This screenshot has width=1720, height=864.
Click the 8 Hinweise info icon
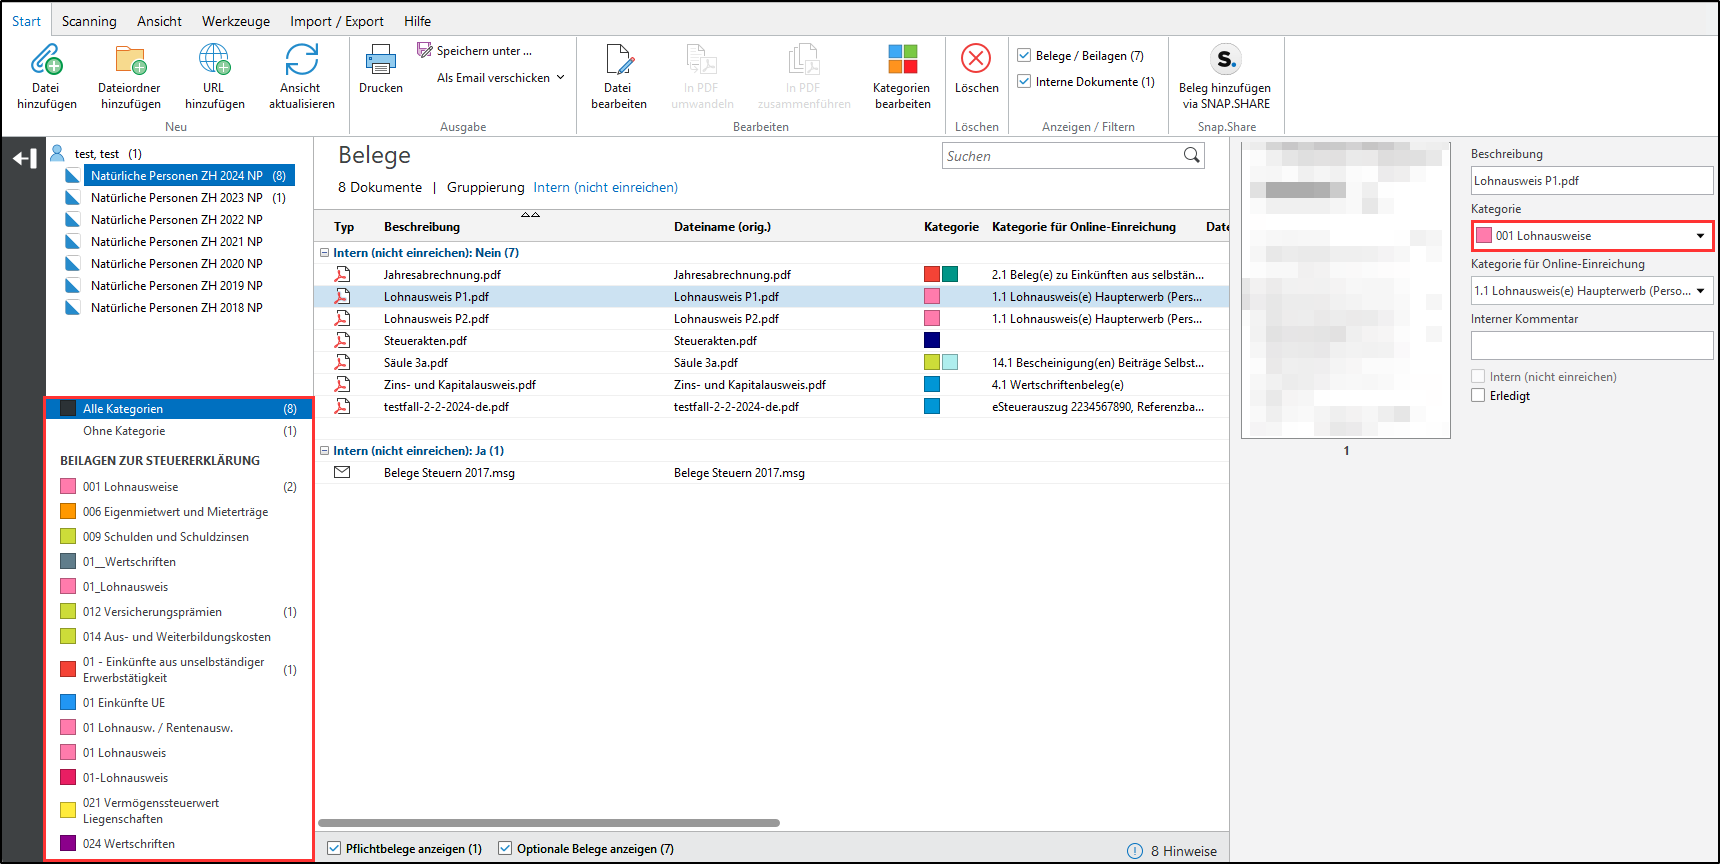pos(1135,851)
